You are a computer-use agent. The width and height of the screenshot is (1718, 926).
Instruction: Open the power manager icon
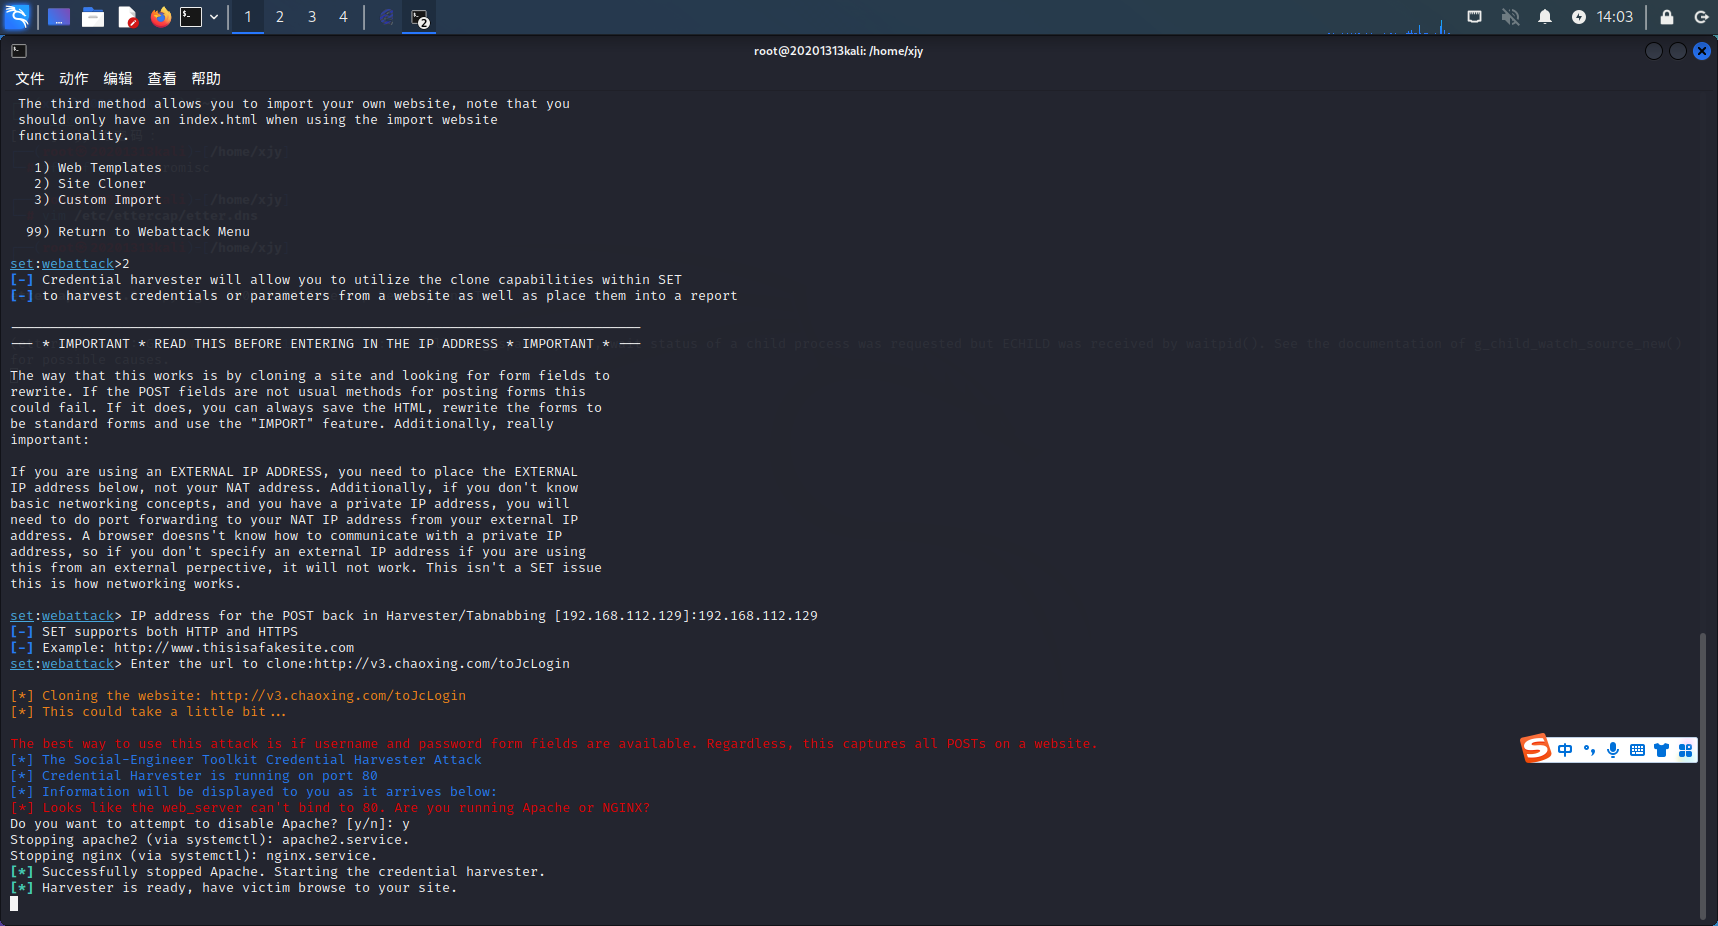coord(1579,17)
